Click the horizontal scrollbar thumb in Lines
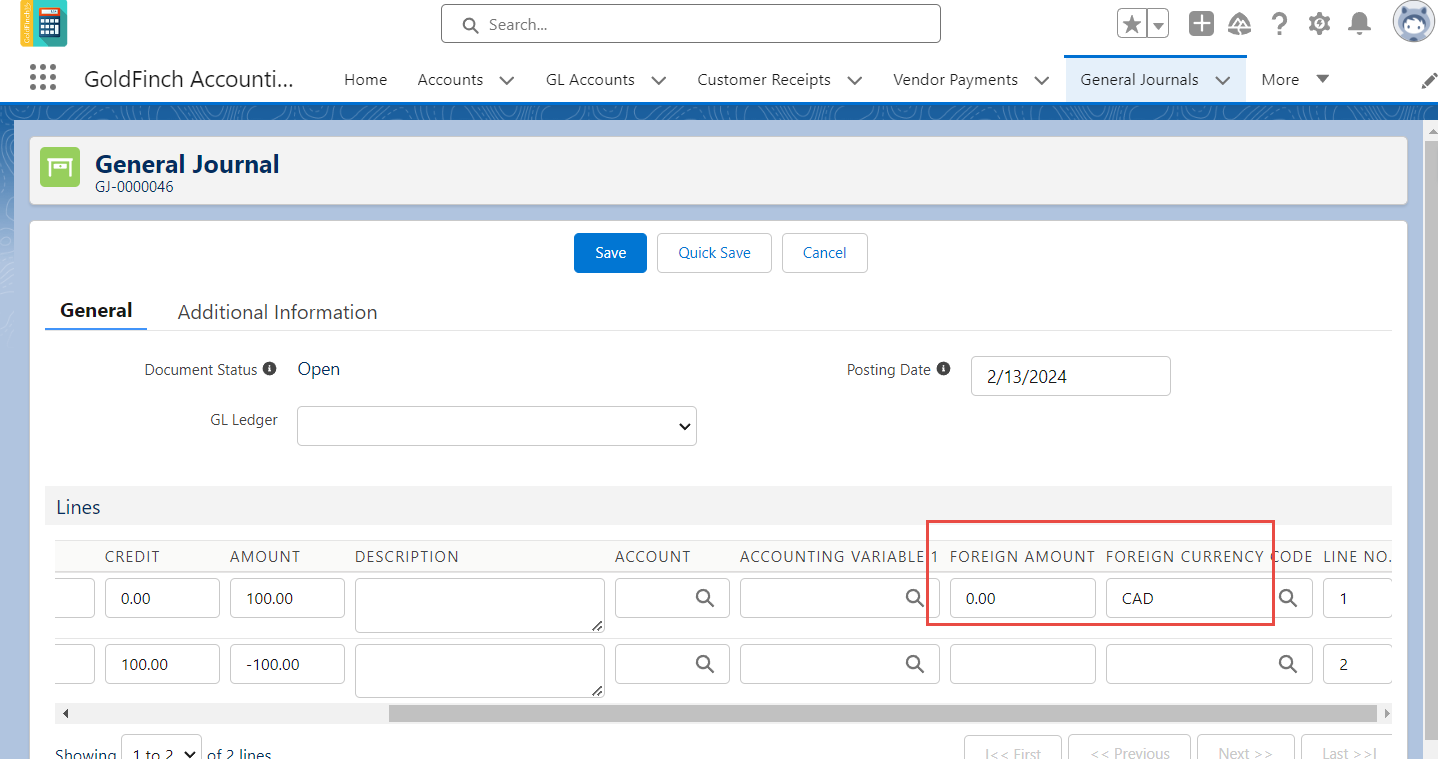Screen dimensions: 1438x759 882,713
